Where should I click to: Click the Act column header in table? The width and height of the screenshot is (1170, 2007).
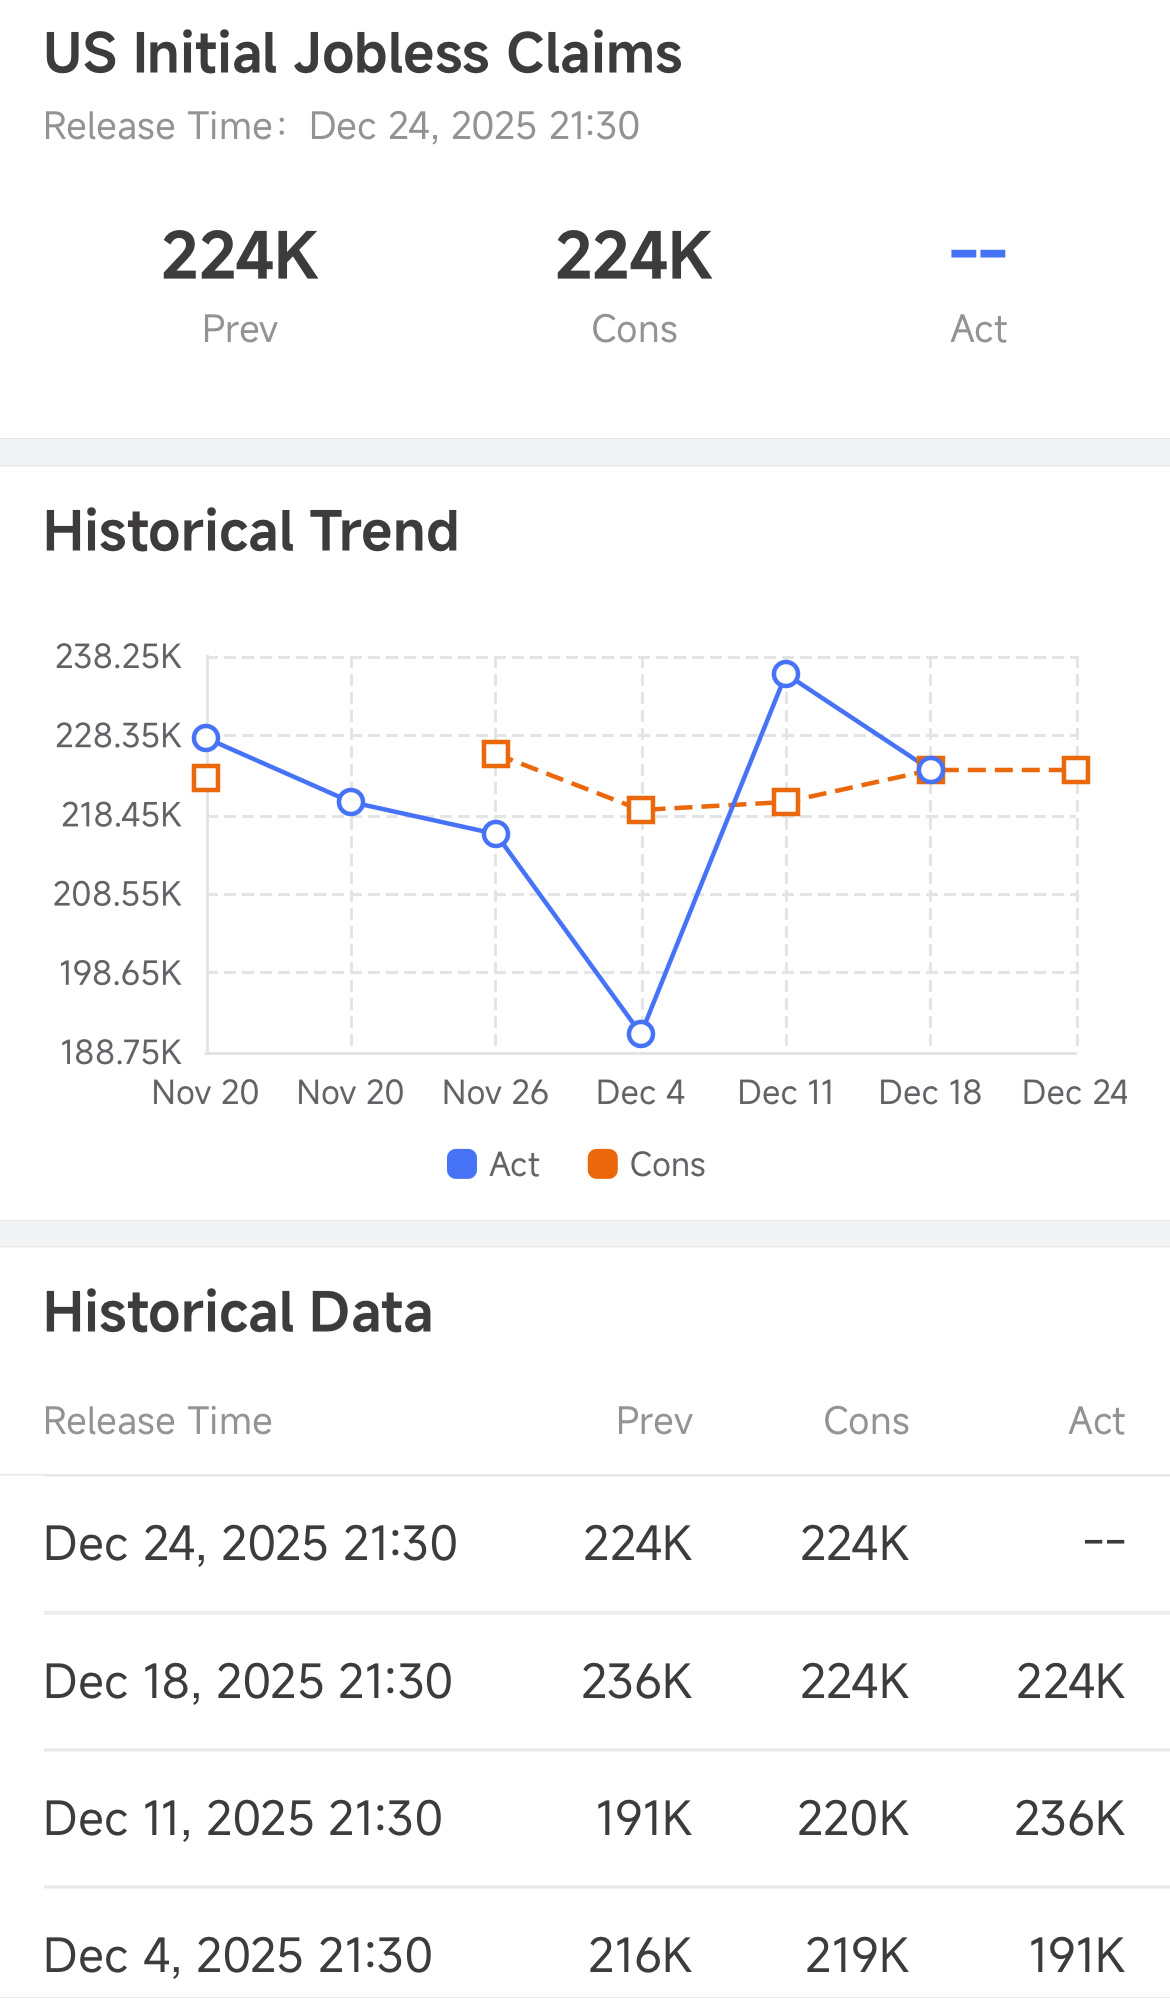click(1096, 1421)
